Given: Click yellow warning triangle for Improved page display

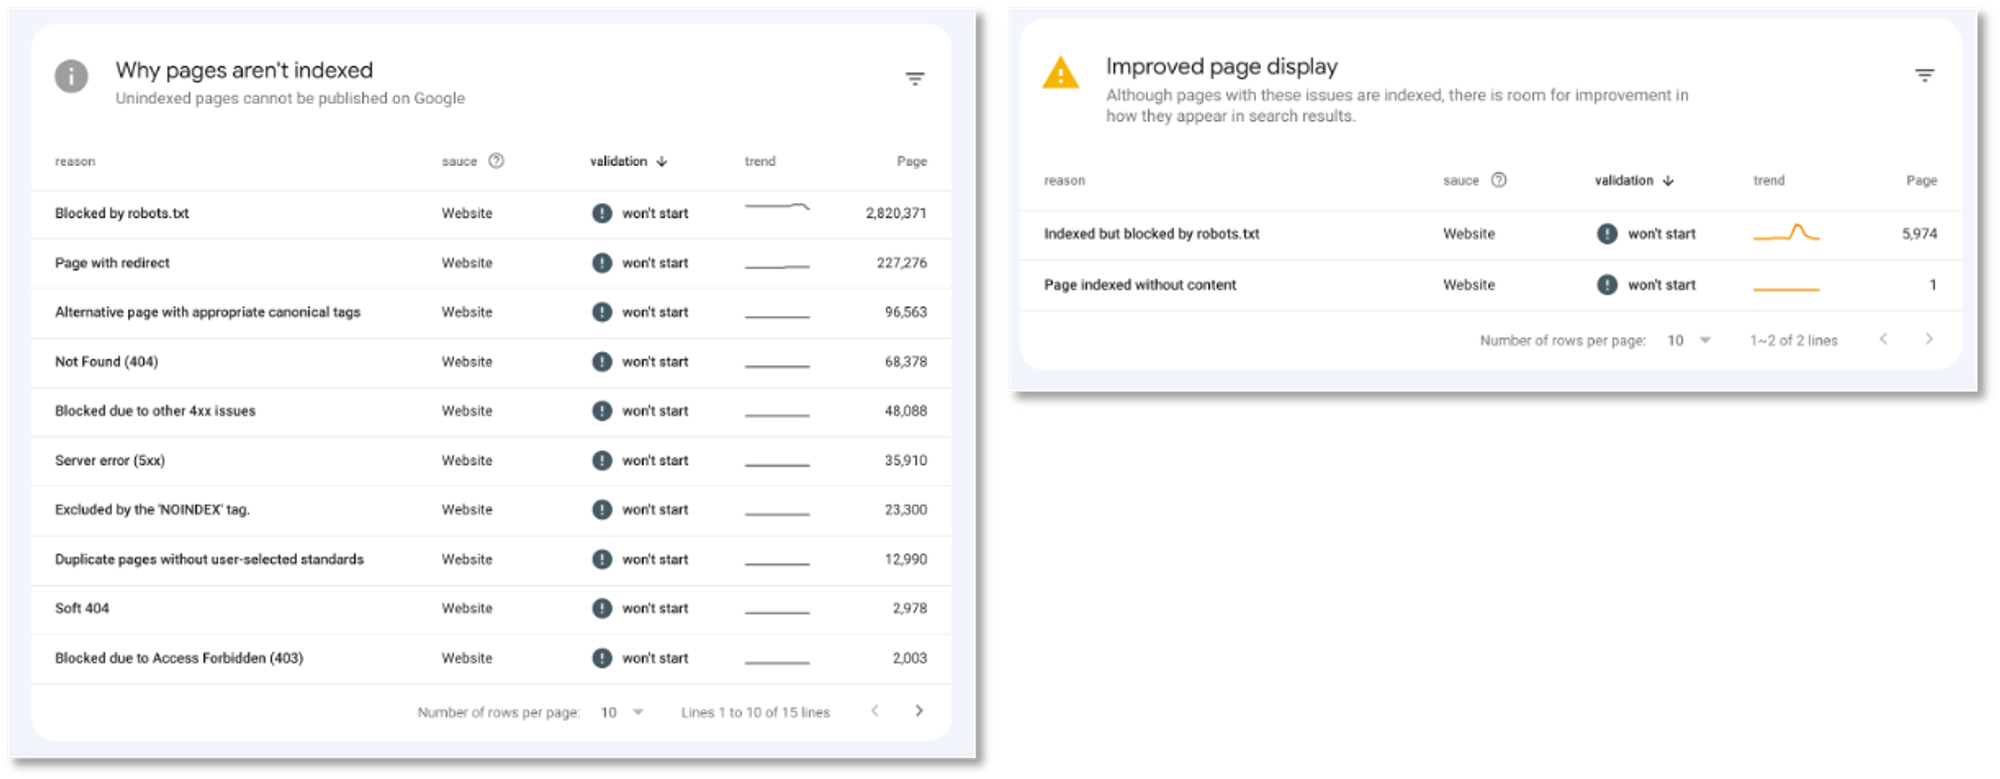Looking at the screenshot, I should pos(1060,73).
